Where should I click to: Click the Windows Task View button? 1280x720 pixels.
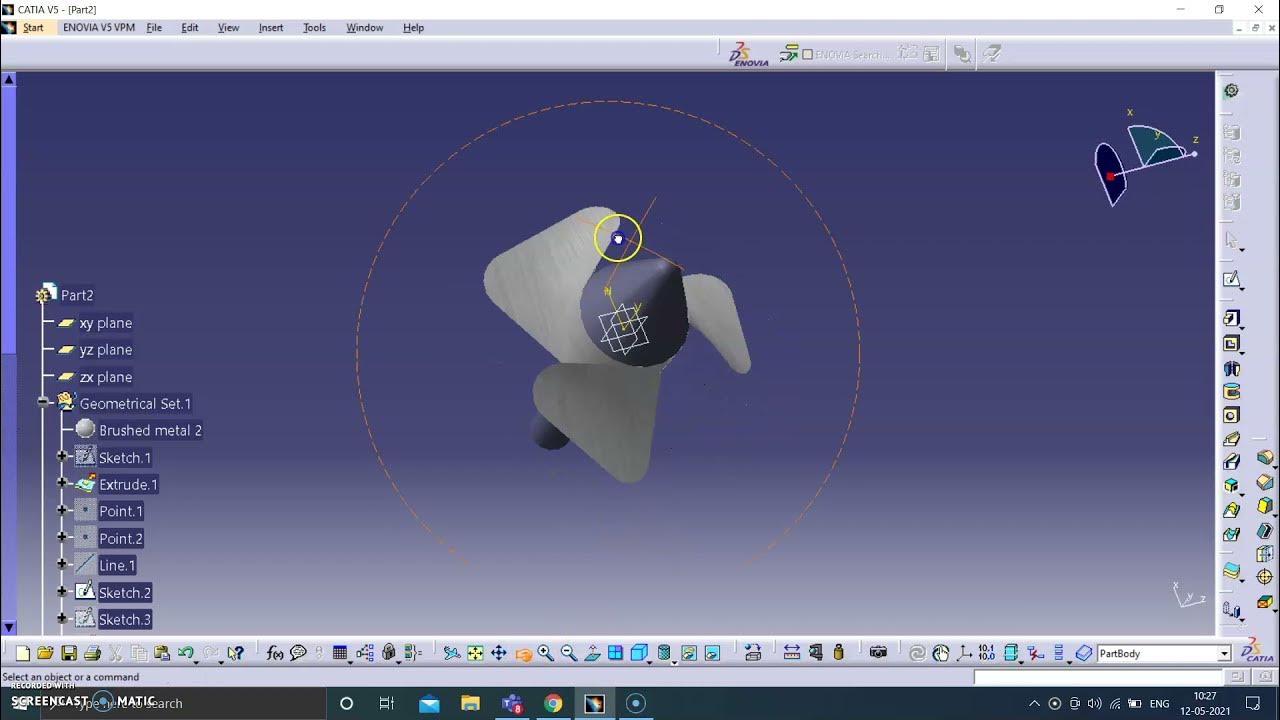click(387, 703)
